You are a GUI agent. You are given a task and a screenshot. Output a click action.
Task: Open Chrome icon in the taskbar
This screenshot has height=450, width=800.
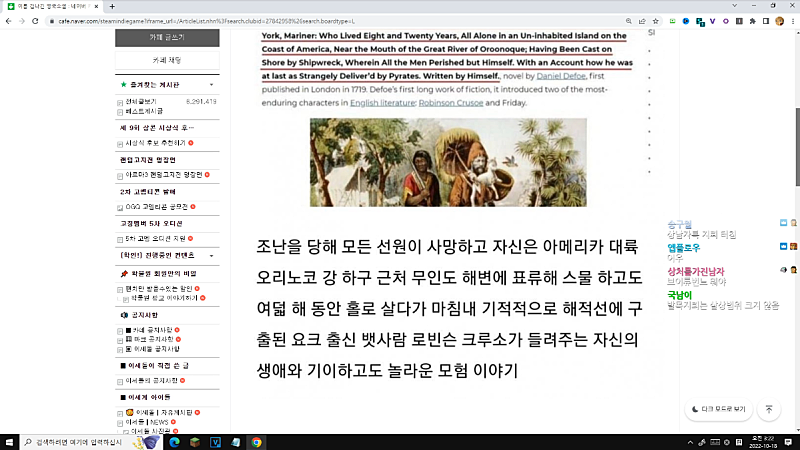[257, 442]
